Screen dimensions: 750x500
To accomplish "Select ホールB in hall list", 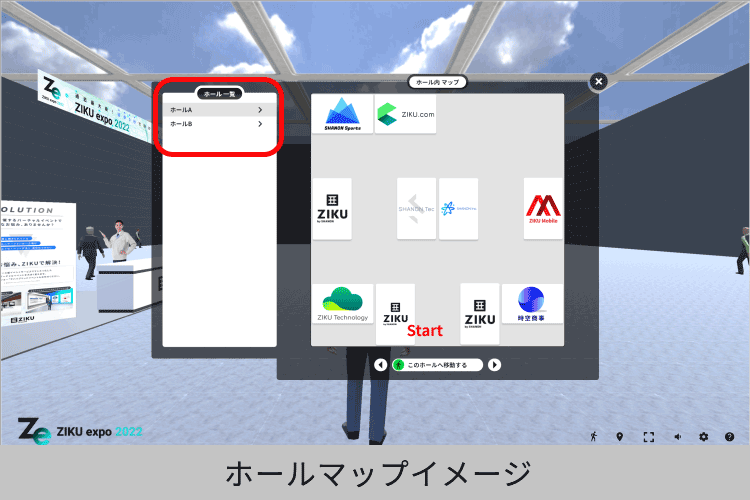I will click(x=219, y=124).
